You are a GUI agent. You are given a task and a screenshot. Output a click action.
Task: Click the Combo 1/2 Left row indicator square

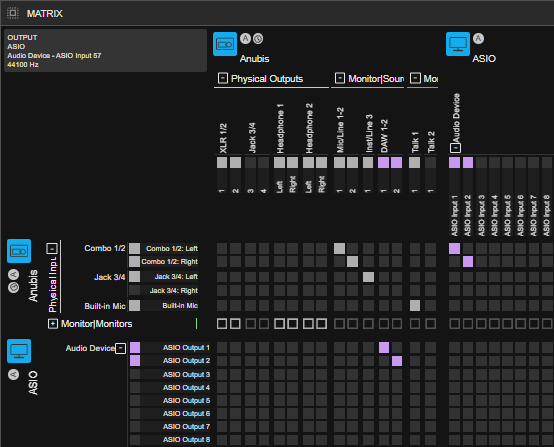click(134, 248)
